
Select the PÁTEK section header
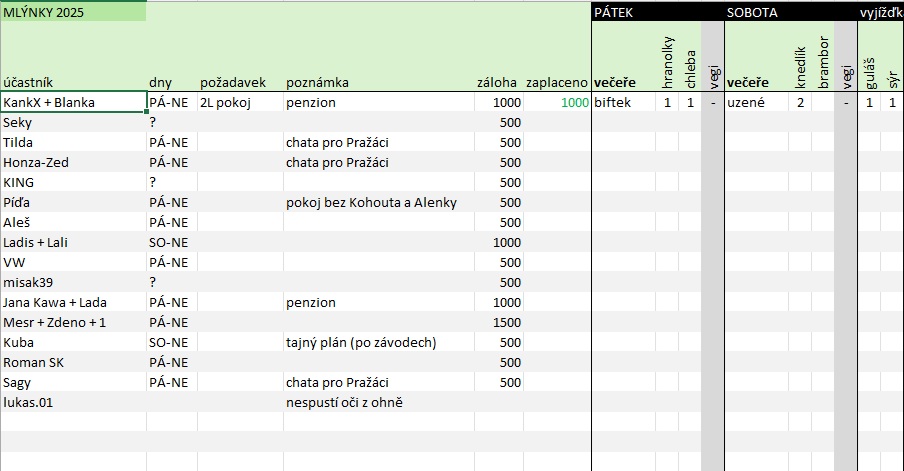(x=613, y=12)
